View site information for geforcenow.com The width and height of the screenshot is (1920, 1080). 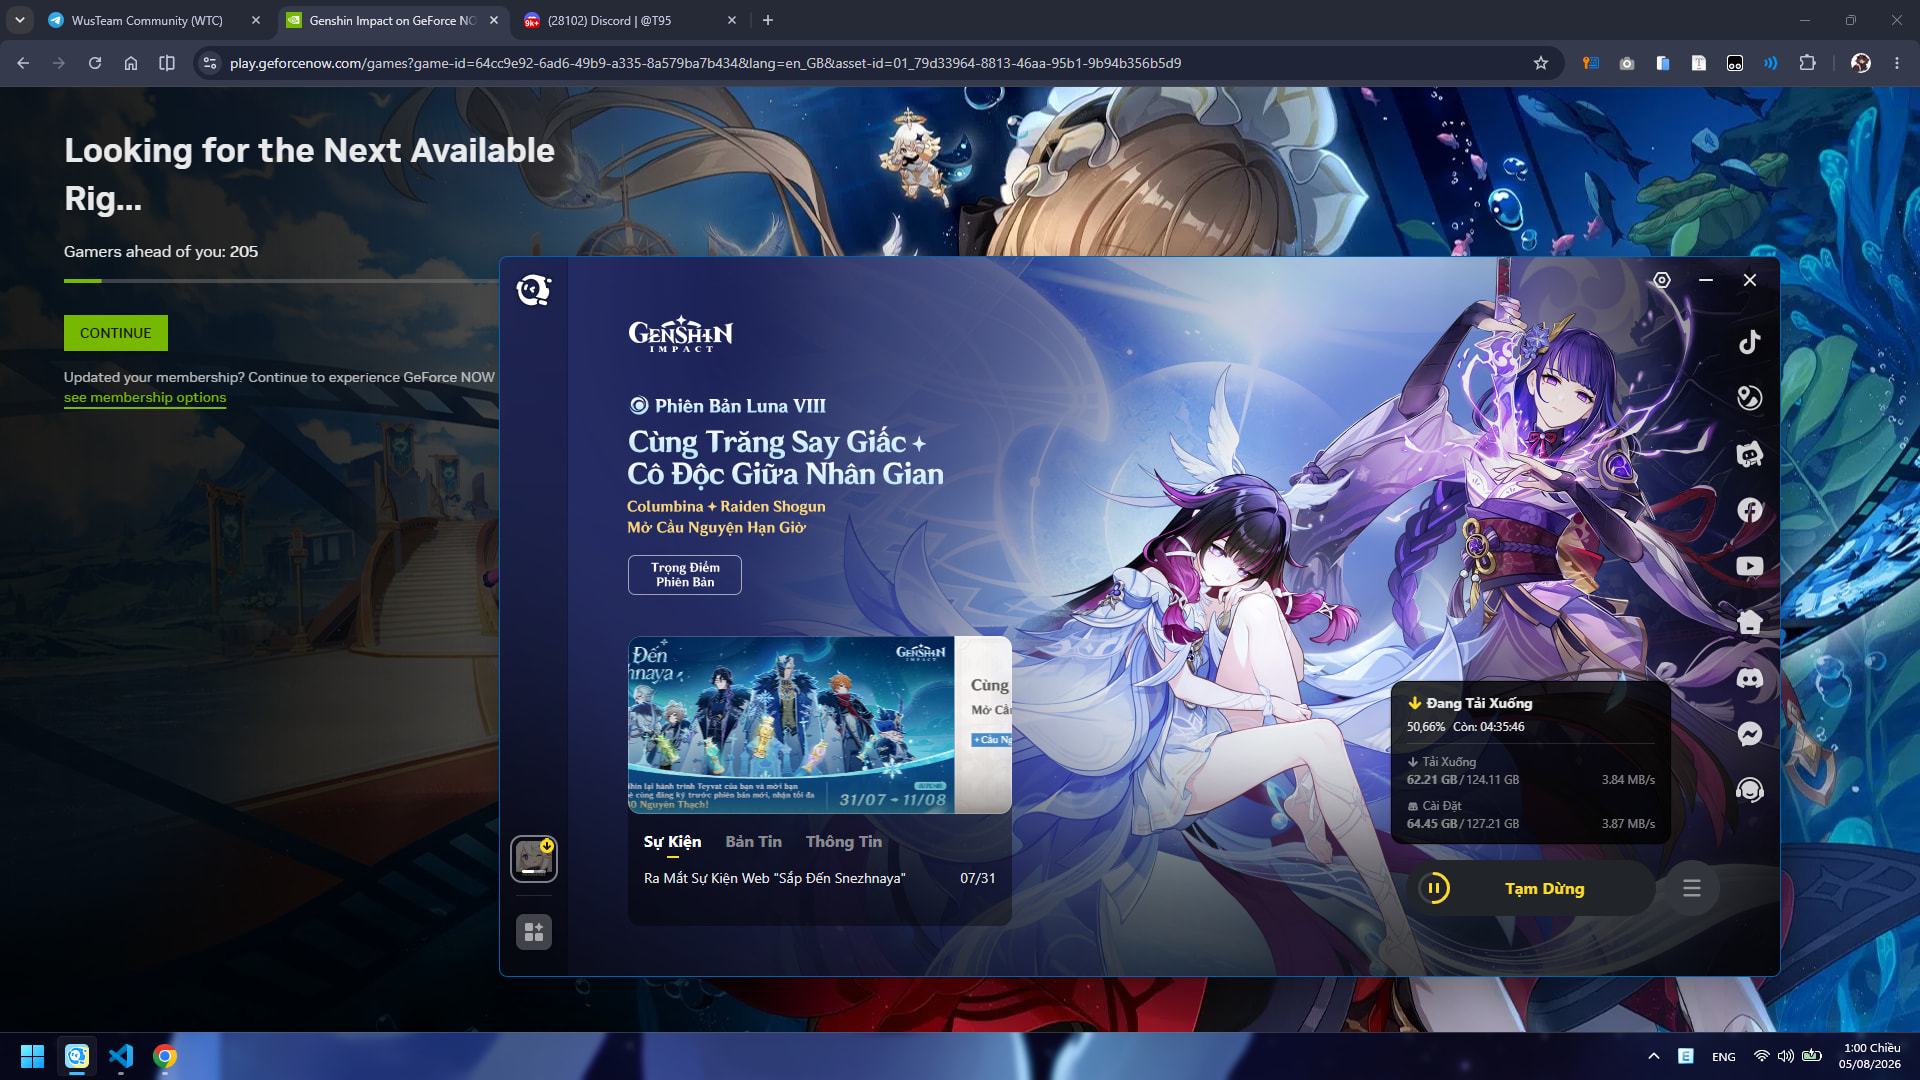(209, 63)
